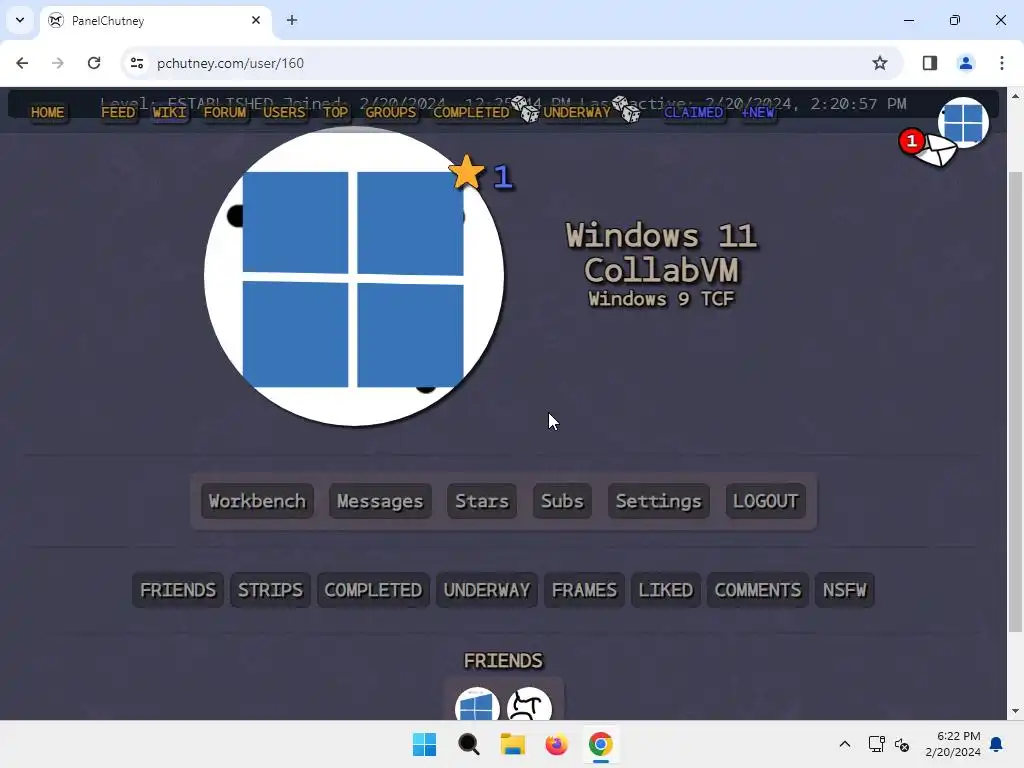Click Chrome icon in taskbar
Screen dimensions: 1024x768
pyautogui.click(x=600, y=744)
